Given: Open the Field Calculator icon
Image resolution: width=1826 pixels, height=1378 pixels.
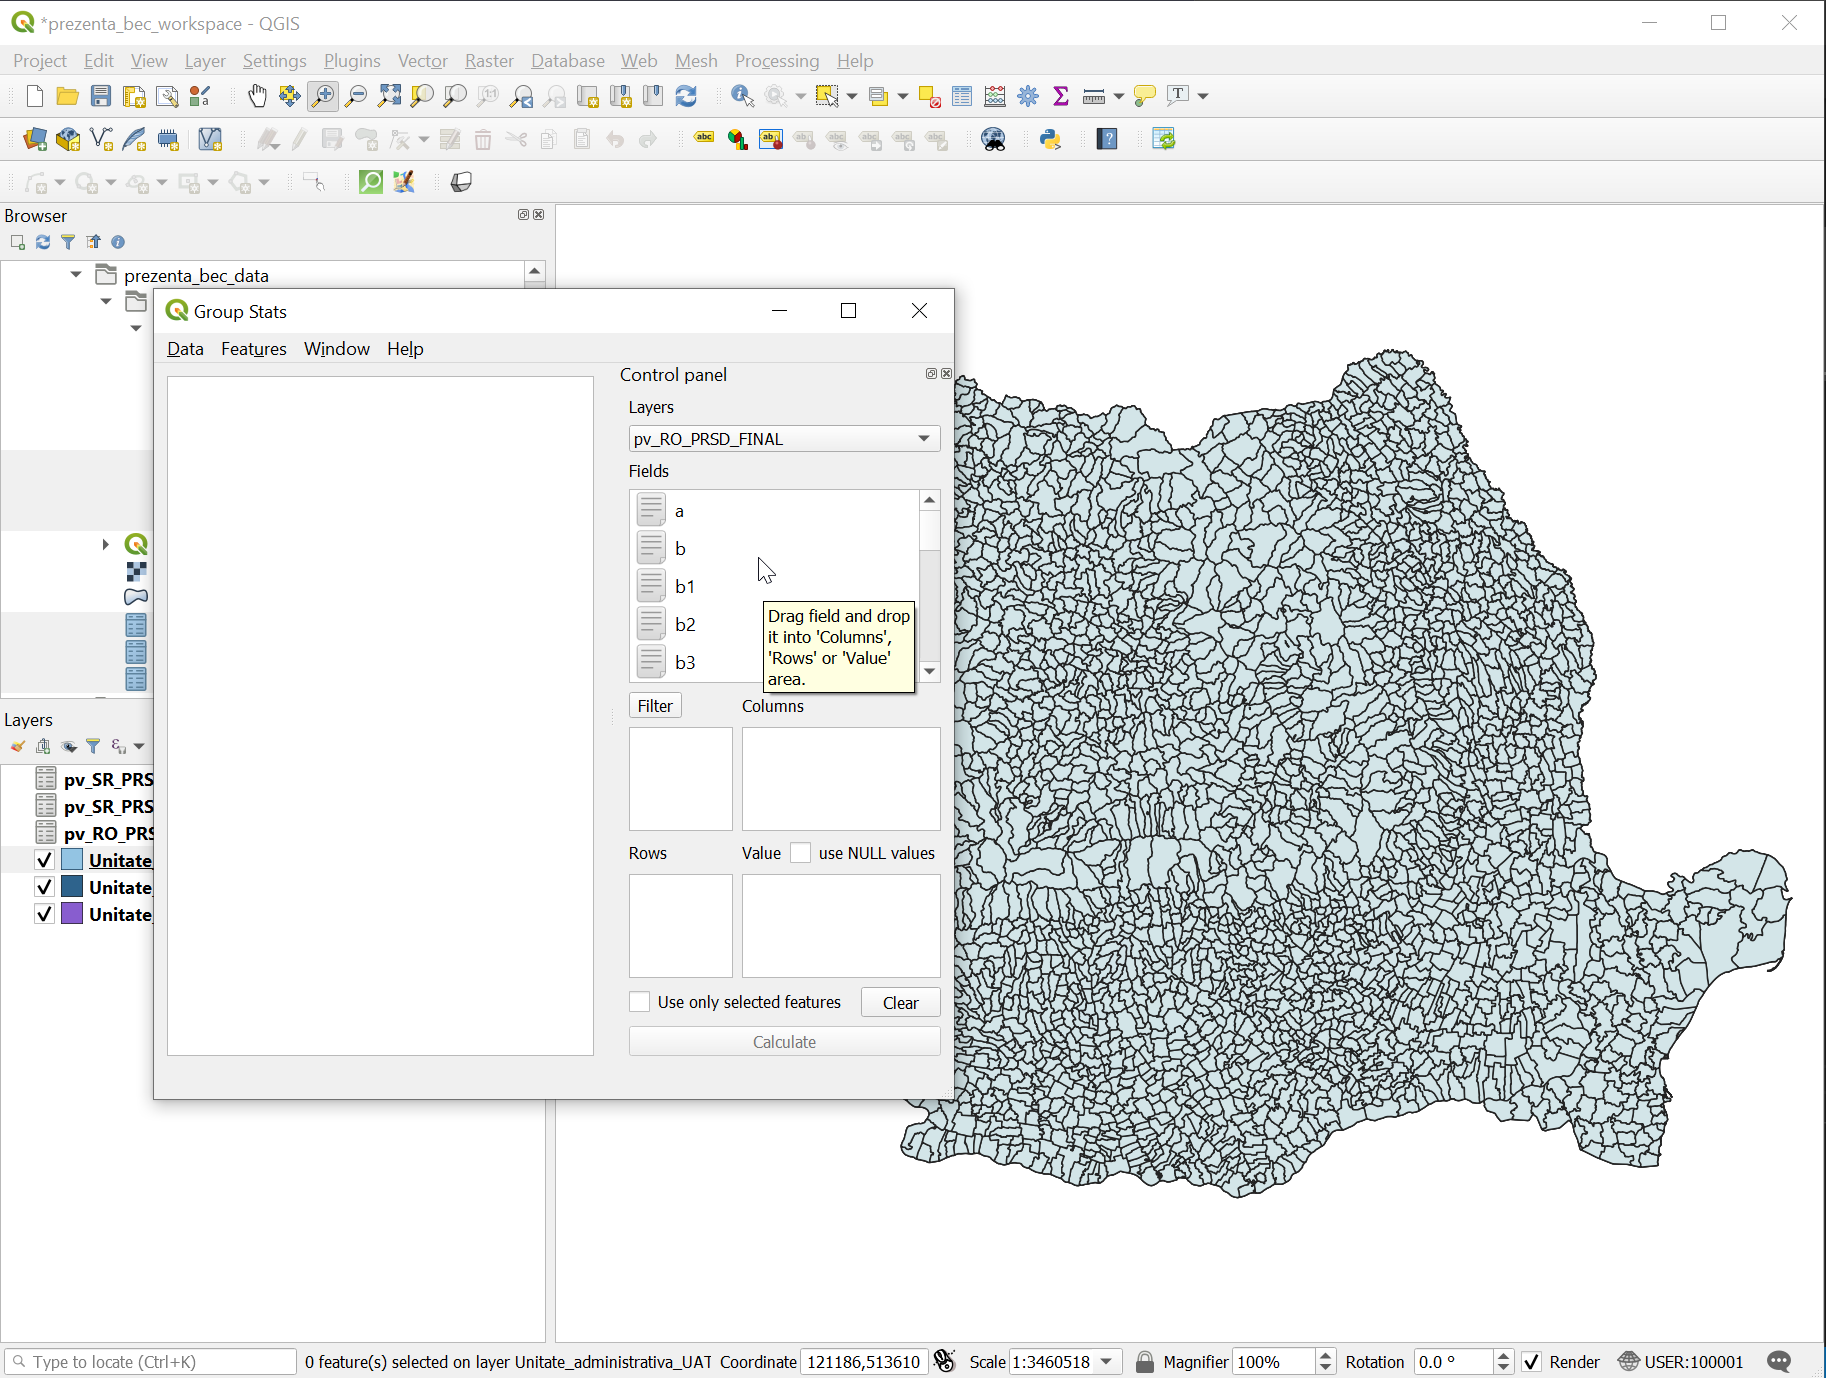Looking at the screenshot, I should coord(993,96).
